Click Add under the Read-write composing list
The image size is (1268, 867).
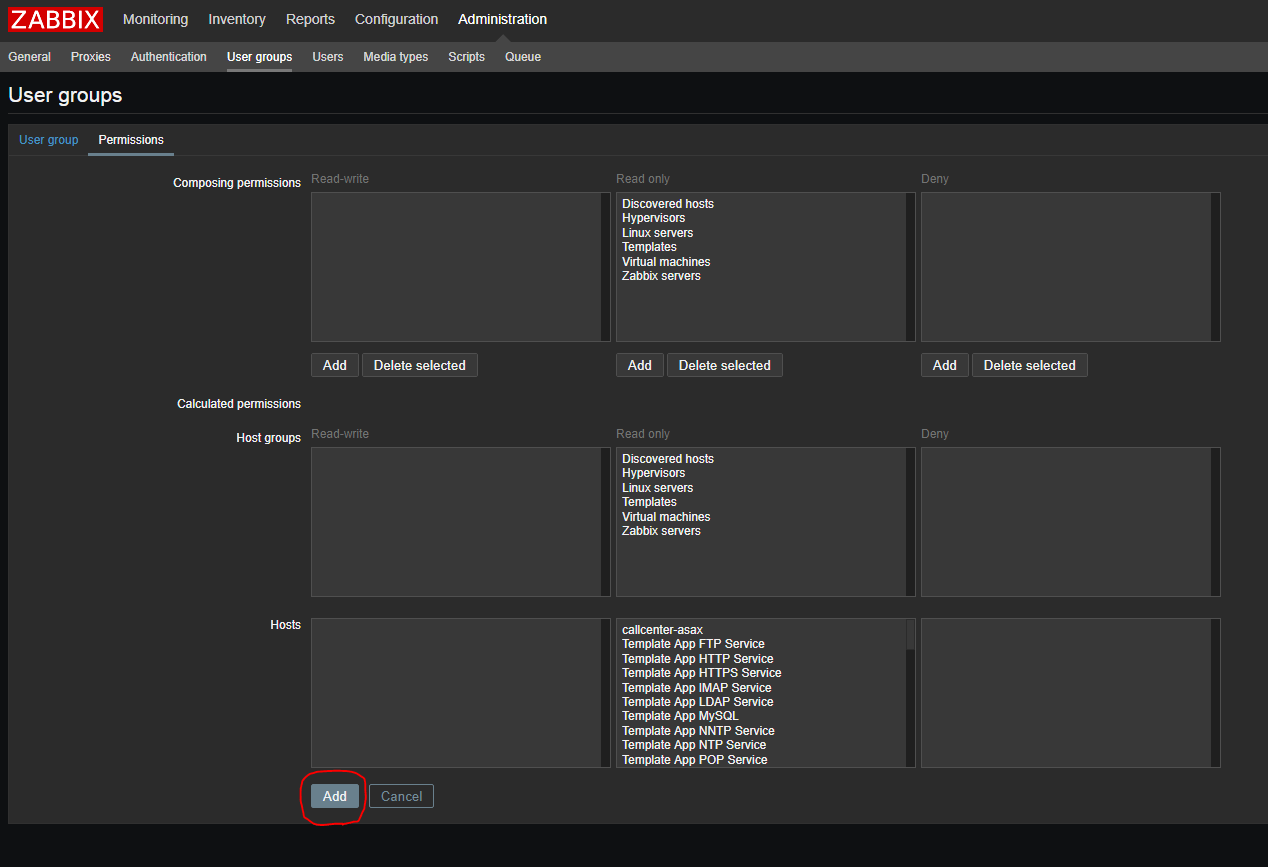click(334, 365)
